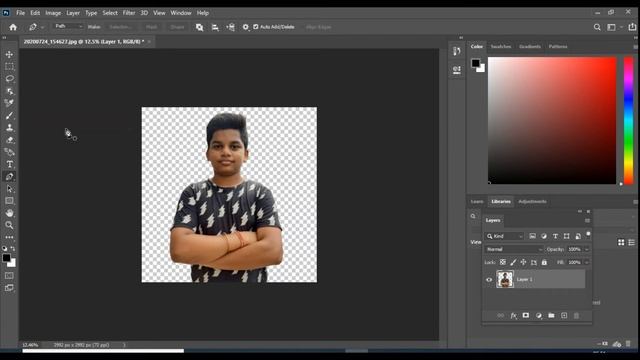Select the Brush tool in the toolbar
The image size is (640, 360).
coord(9,116)
